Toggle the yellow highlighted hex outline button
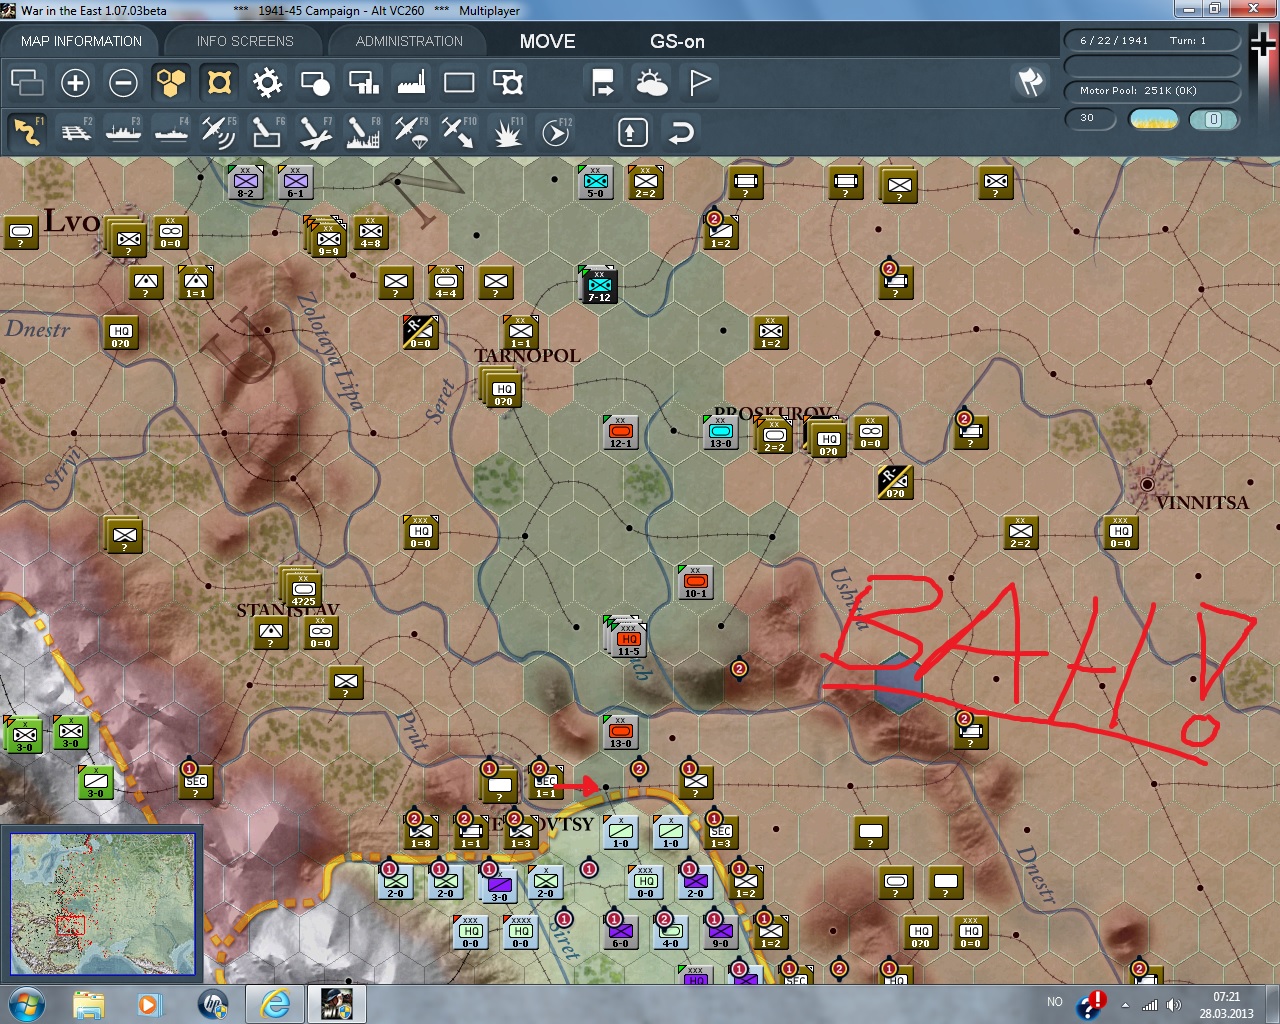 click(x=219, y=82)
